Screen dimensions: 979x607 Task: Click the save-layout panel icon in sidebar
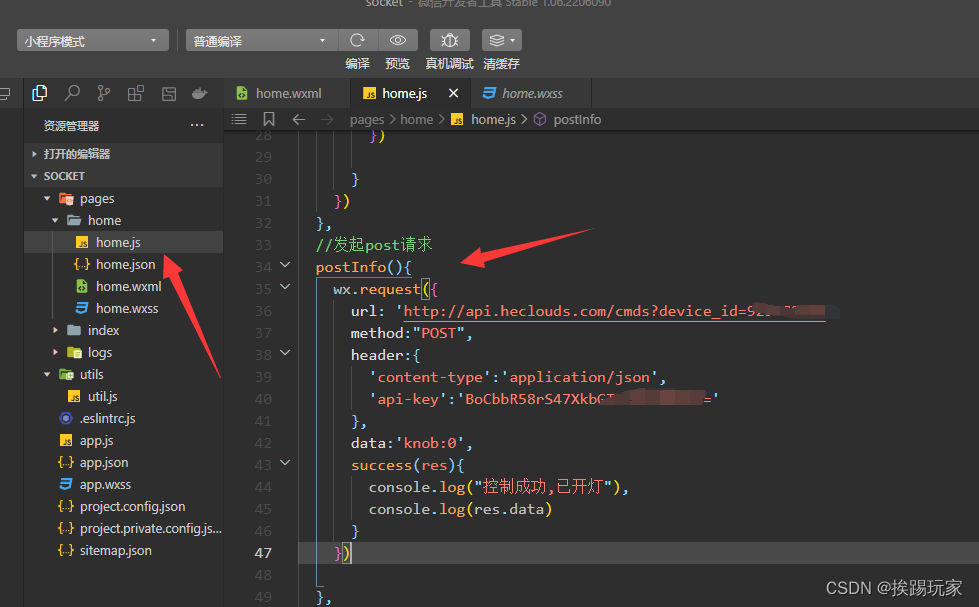click(x=169, y=94)
